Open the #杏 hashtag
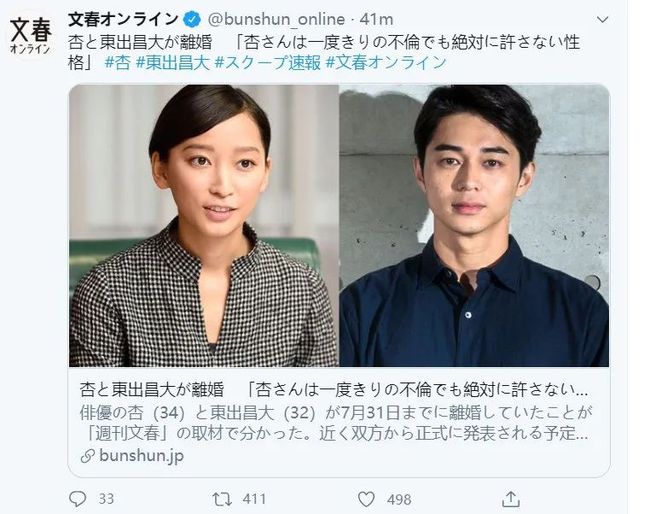Screen dimensions: 650x514 (x=117, y=63)
